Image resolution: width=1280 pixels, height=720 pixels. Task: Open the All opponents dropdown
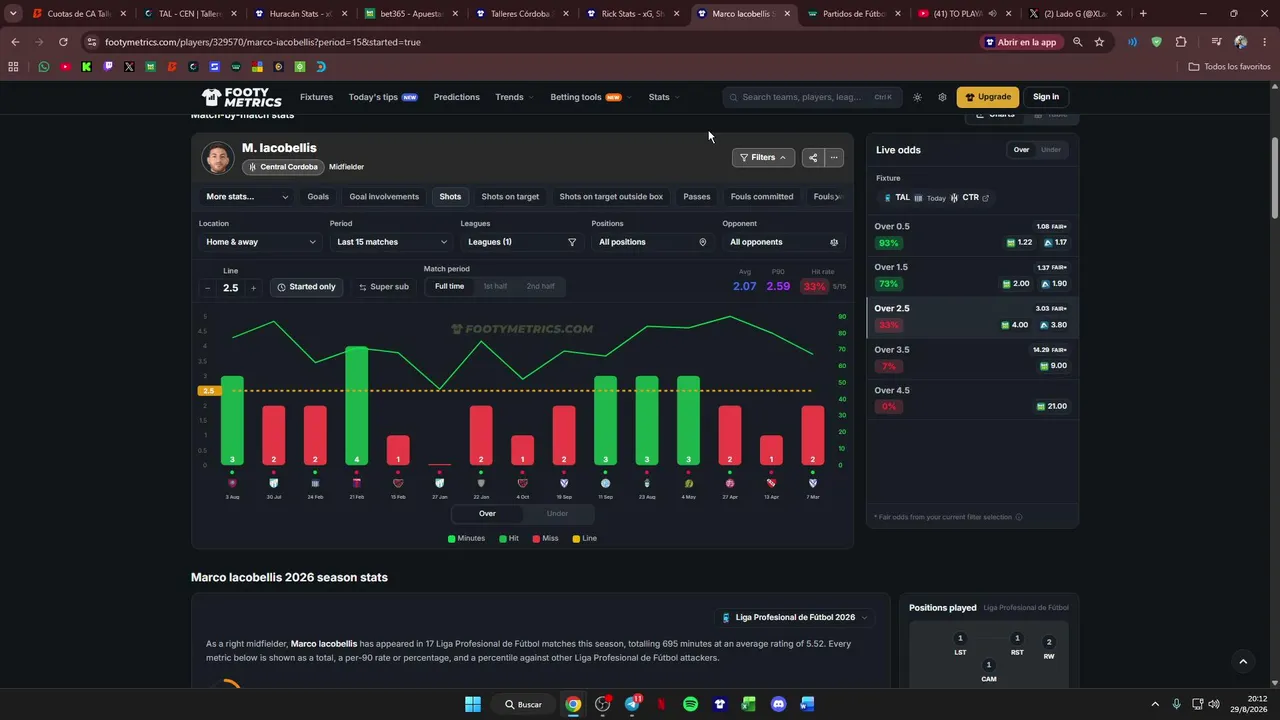pyautogui.click(x=784, y=242)
